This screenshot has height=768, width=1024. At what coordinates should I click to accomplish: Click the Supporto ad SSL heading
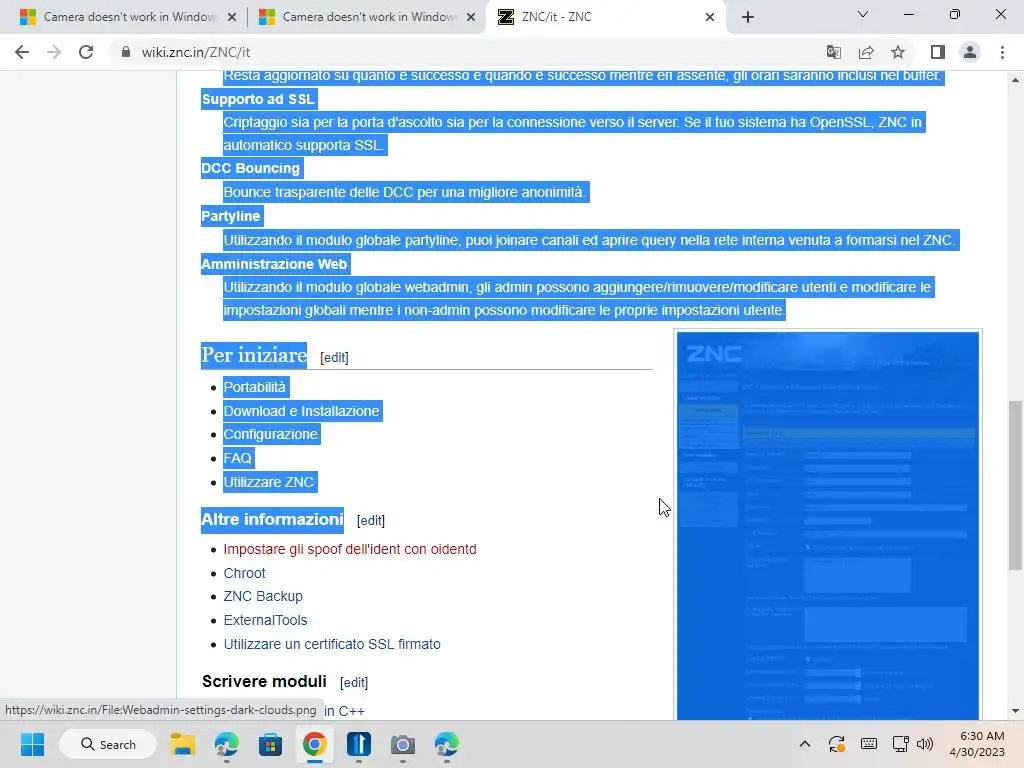click(258, 99)
